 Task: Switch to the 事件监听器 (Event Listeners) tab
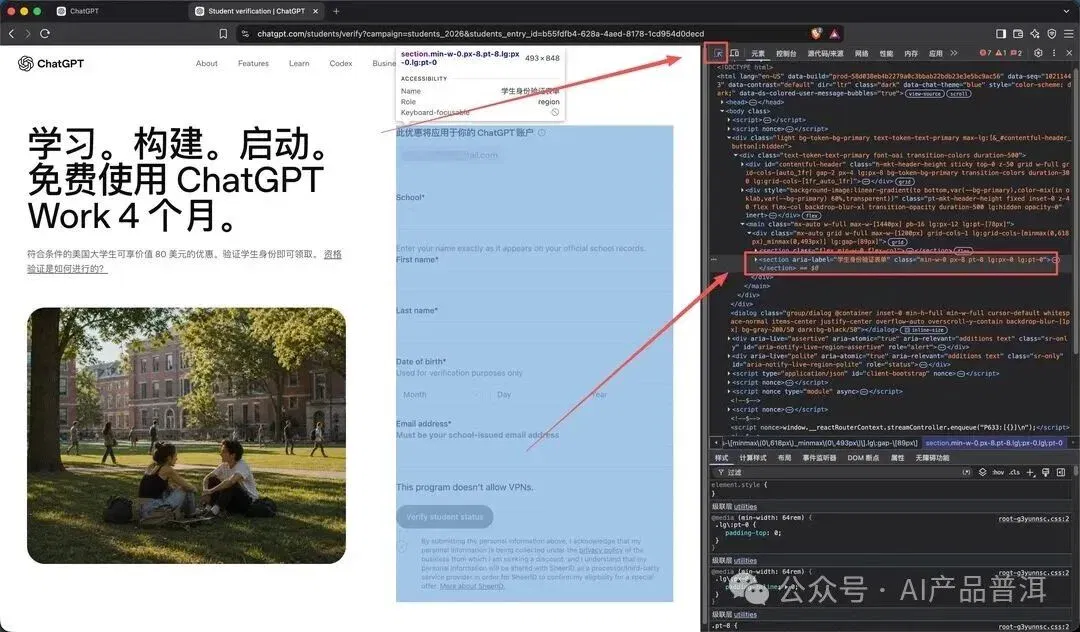[x=820, y=458]
